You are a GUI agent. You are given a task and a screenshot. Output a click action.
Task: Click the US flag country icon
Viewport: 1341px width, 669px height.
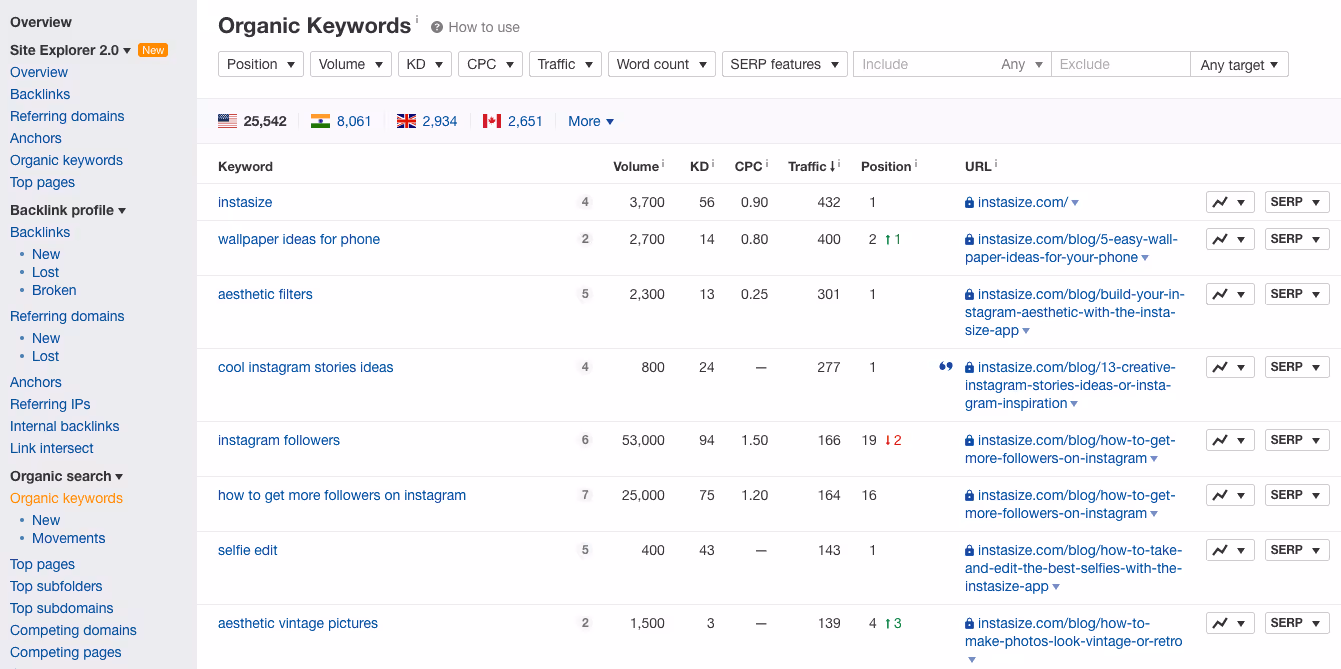click(228, 121)
